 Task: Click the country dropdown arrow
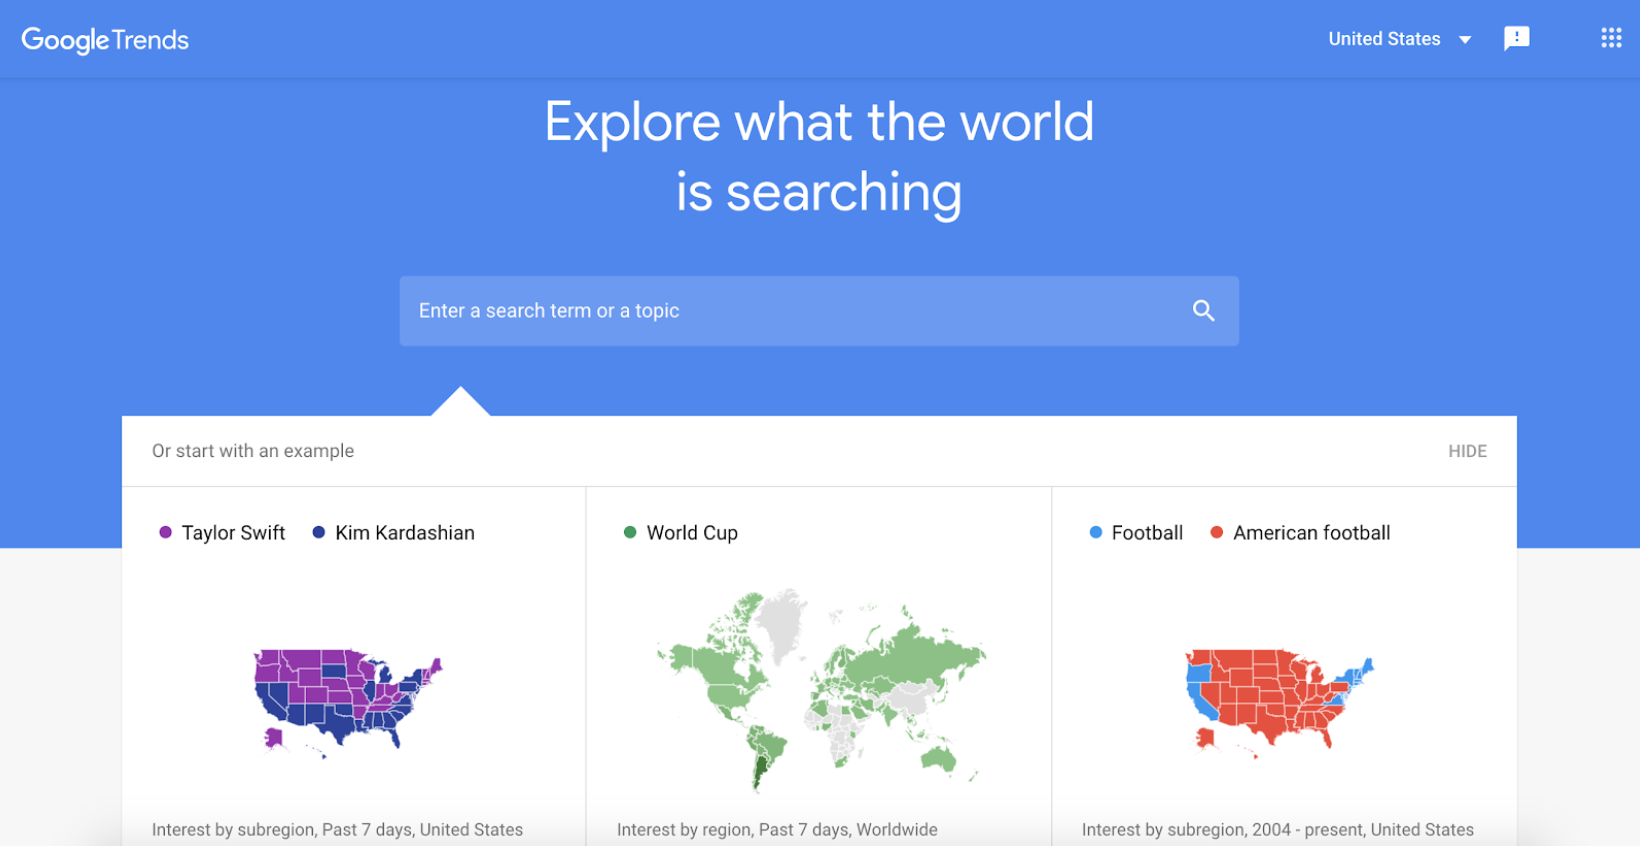click(x=1465, y=40)
